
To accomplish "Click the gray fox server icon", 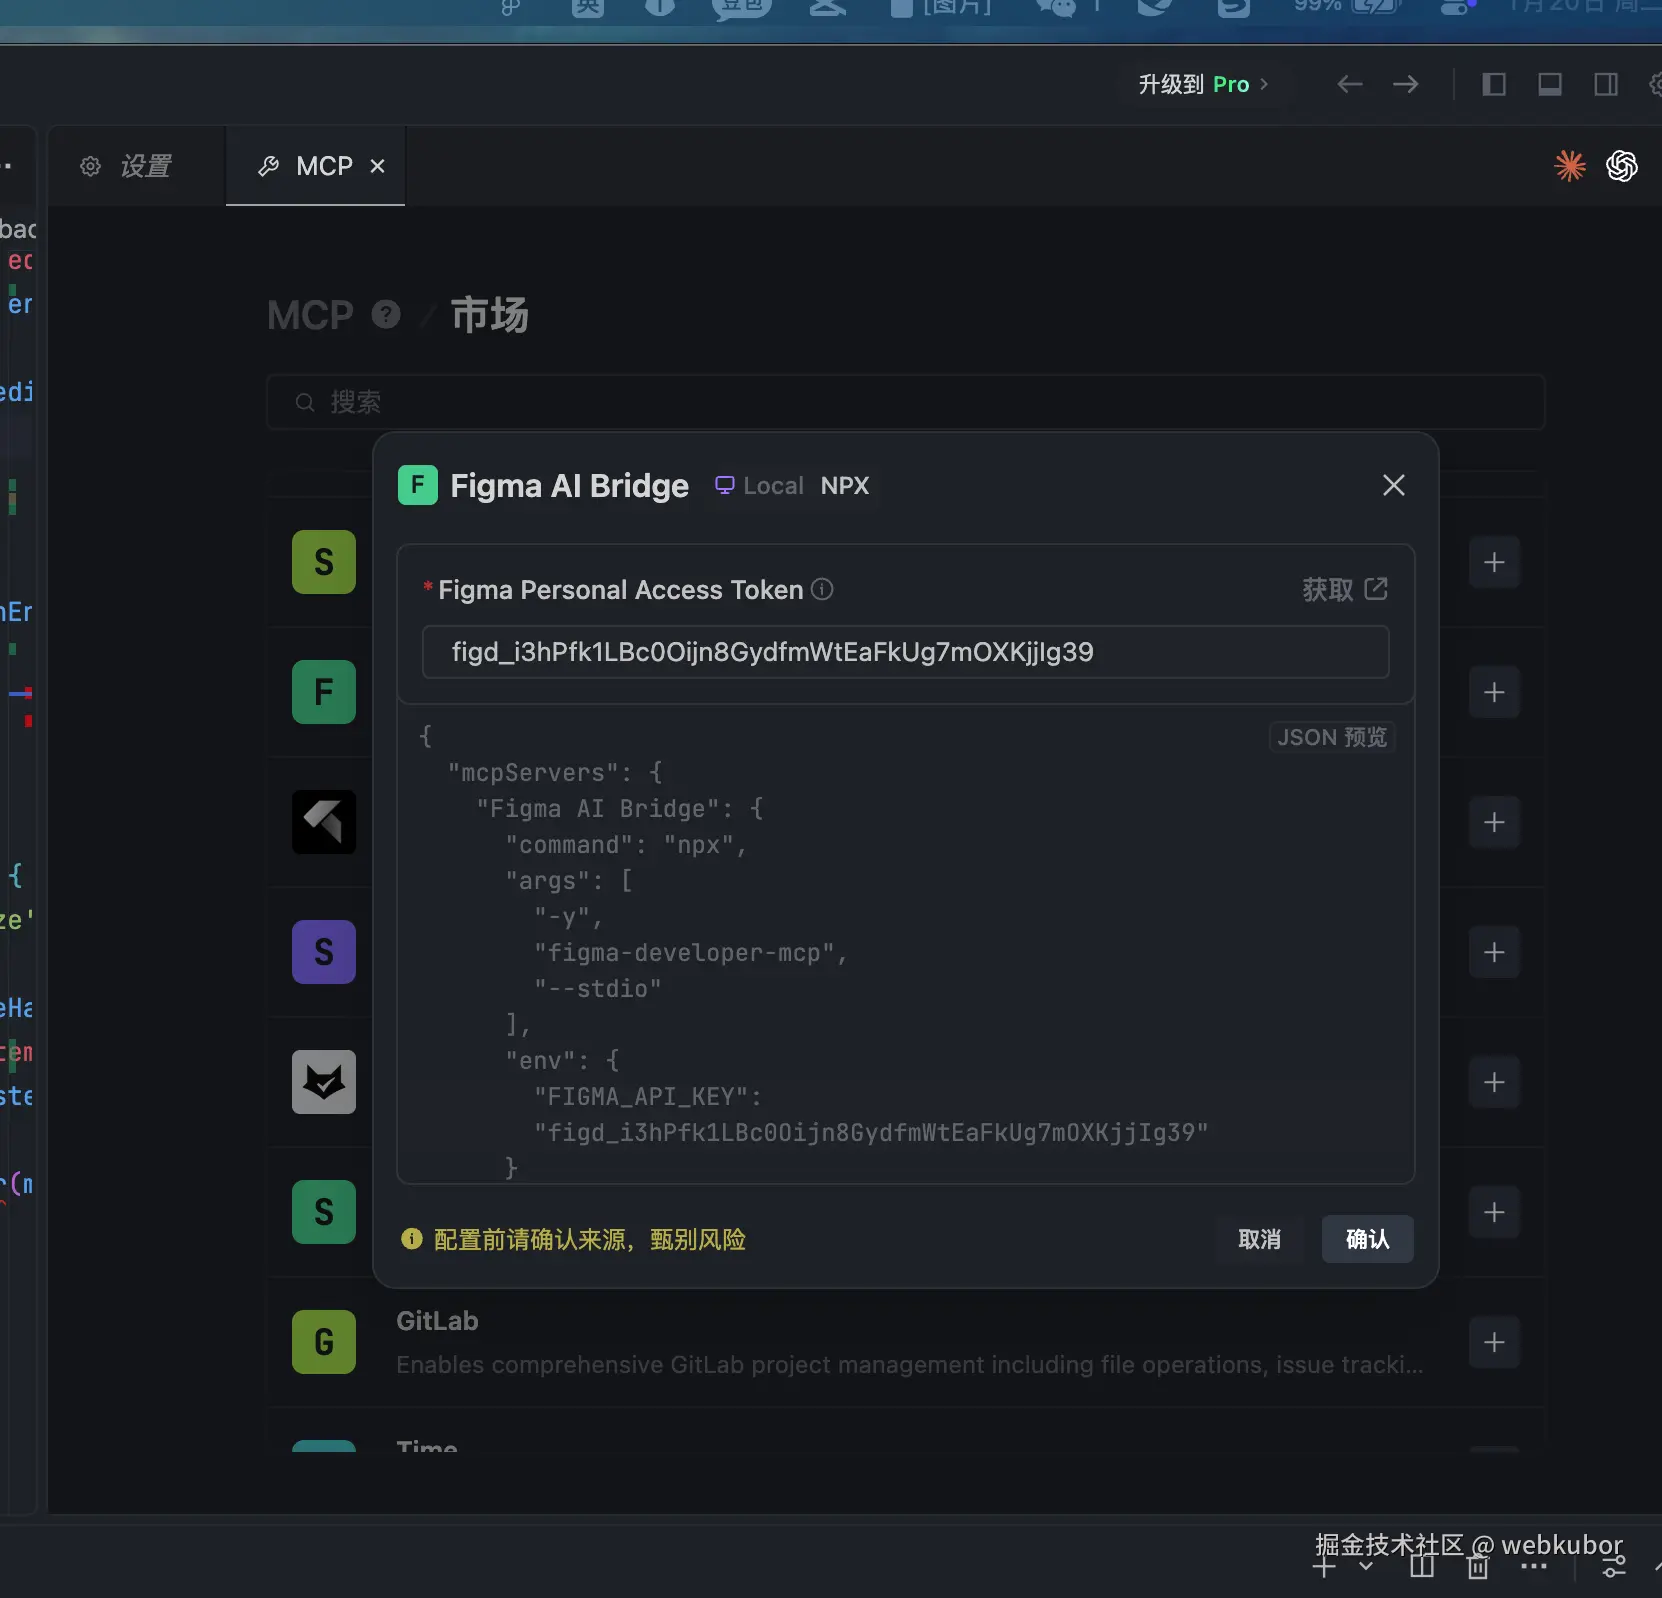I will (x=324, y=1082).
